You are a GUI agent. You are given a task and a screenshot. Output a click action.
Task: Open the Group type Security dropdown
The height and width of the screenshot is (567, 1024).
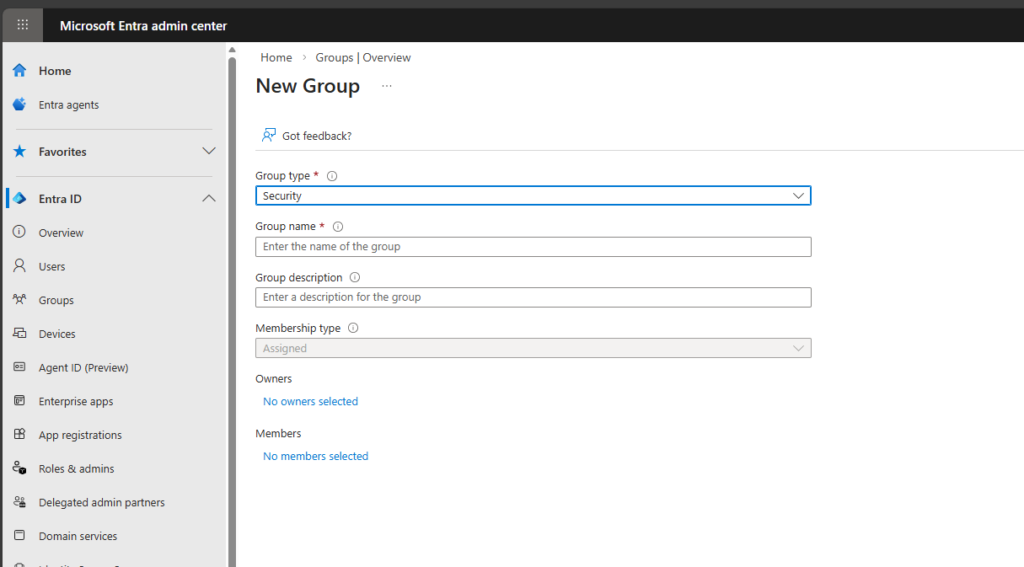[533, 196]
